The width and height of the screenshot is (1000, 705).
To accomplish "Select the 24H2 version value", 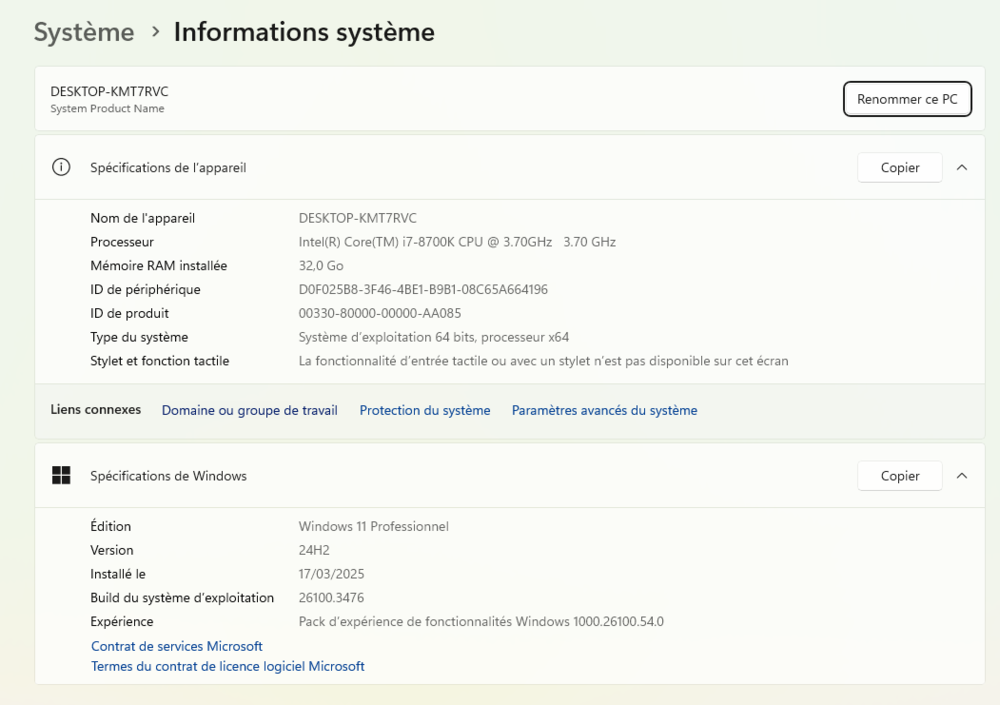I will click(314, 550).
